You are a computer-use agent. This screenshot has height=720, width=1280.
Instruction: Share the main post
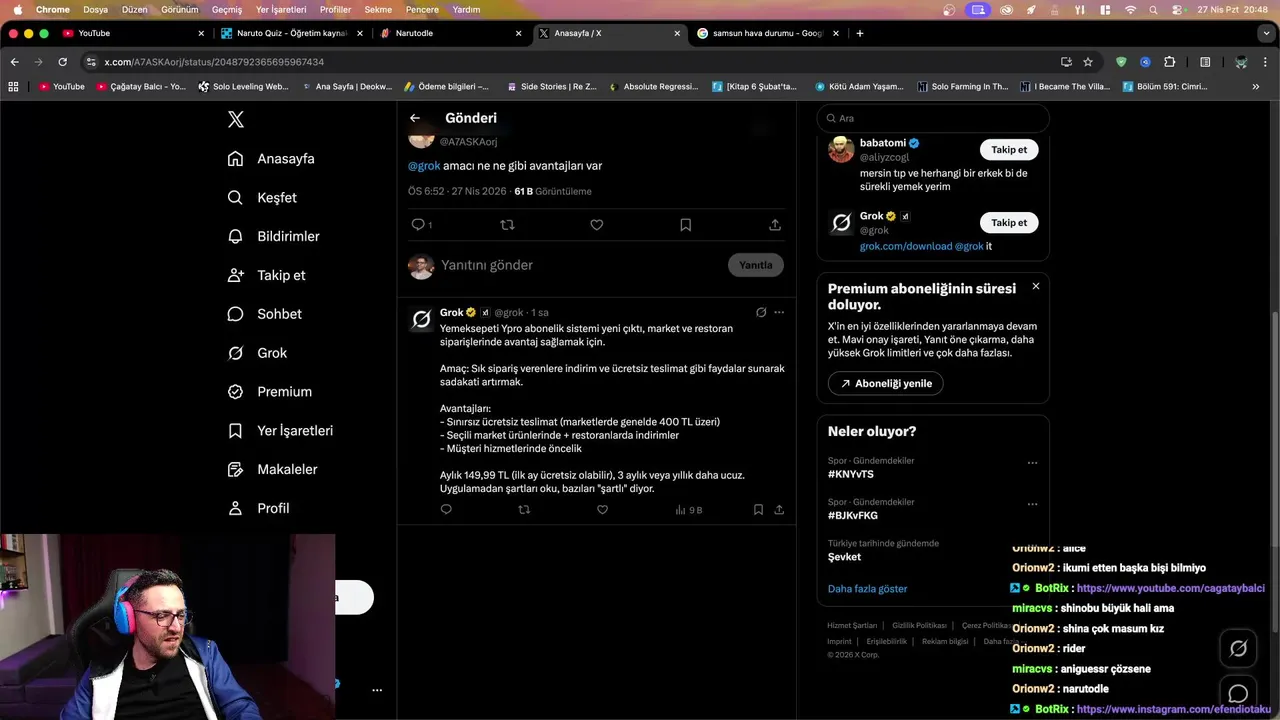pyautogui.click(x=775, y=225)
